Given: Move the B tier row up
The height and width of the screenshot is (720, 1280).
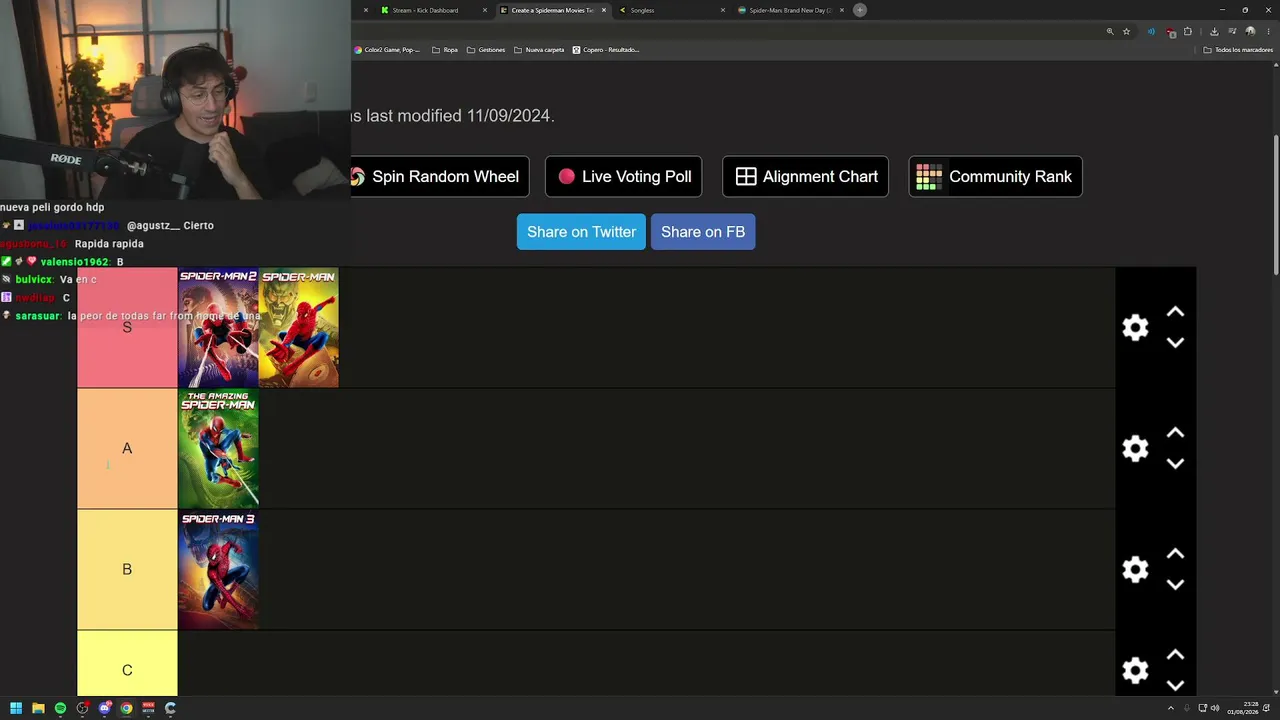Looking at the screenshot, I should tap(1175, 554).
